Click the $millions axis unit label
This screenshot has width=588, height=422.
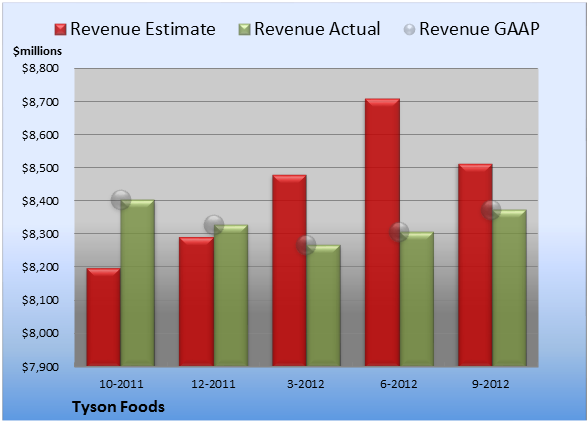[37, 51]
